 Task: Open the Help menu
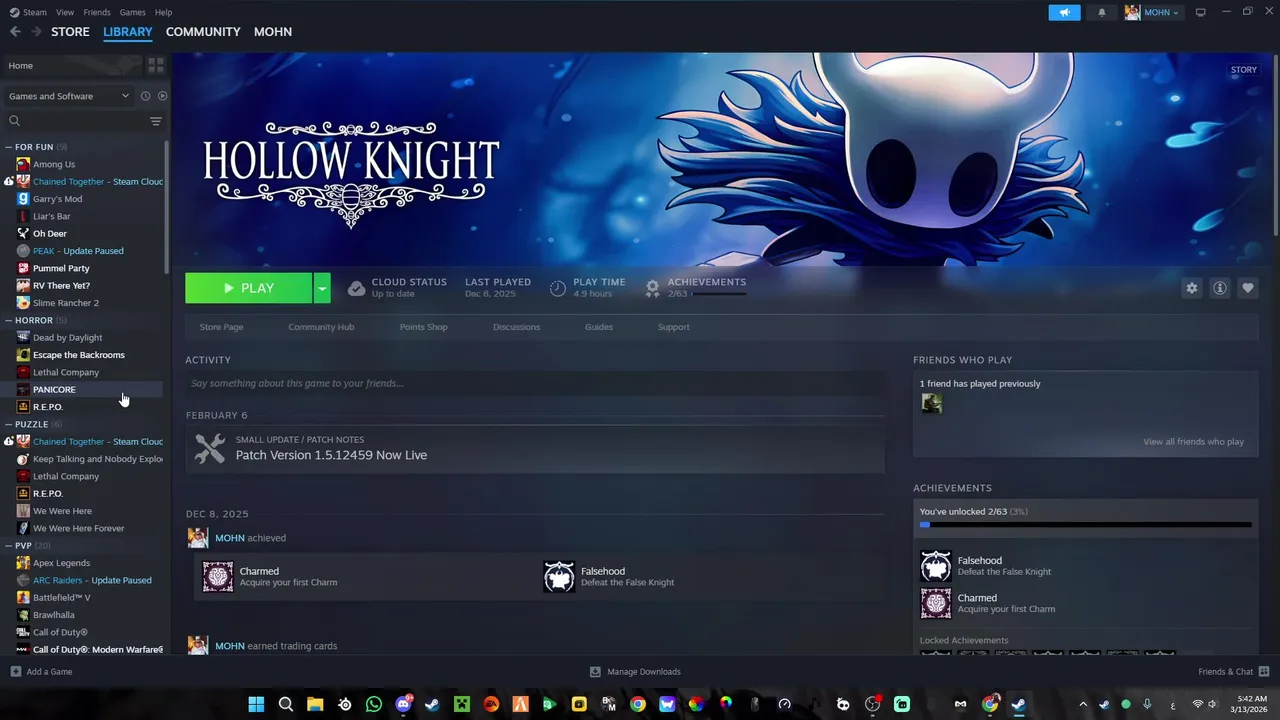pyautogui.click(x=163, y=12)
